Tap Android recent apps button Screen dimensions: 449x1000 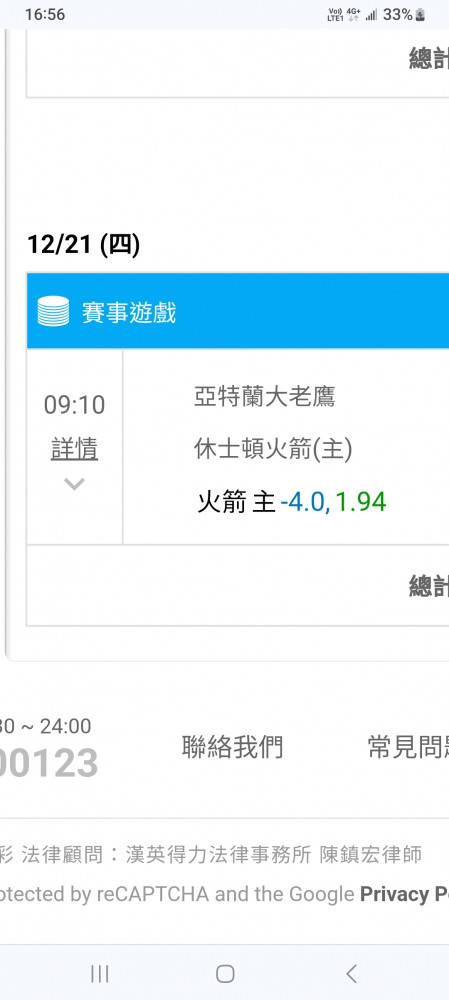(99, 973)
